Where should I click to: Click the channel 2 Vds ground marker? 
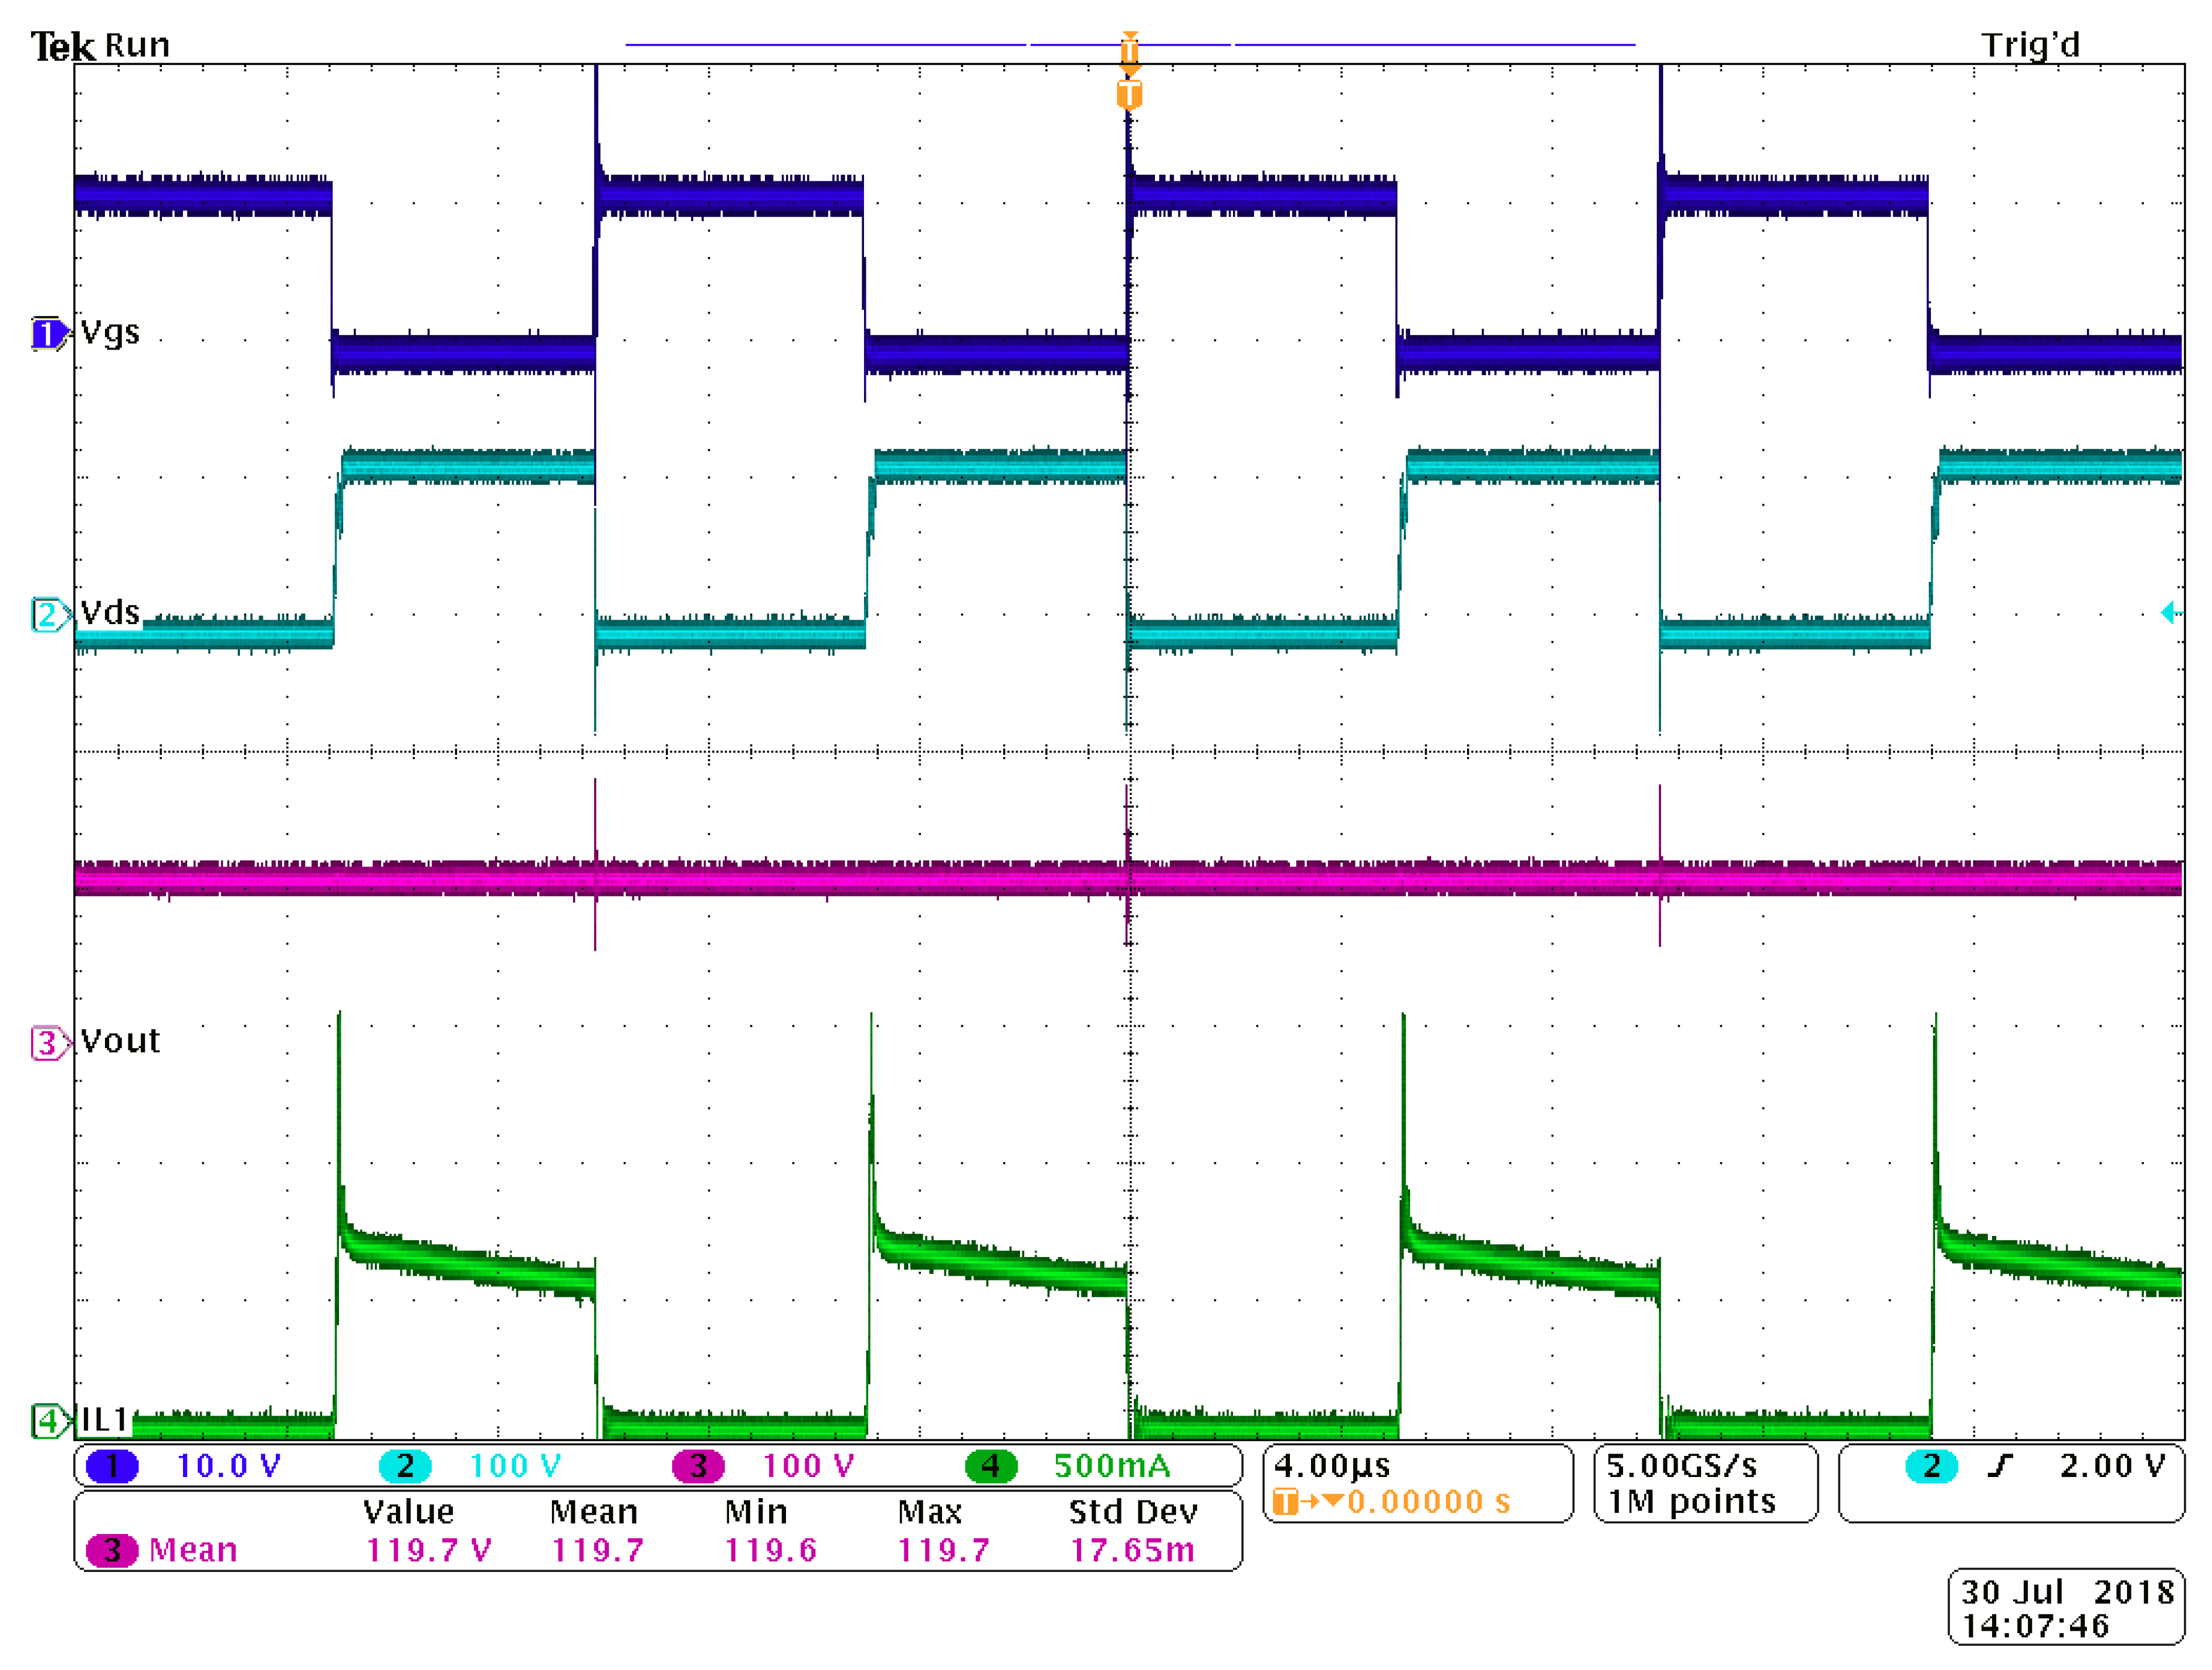[47, 614]
